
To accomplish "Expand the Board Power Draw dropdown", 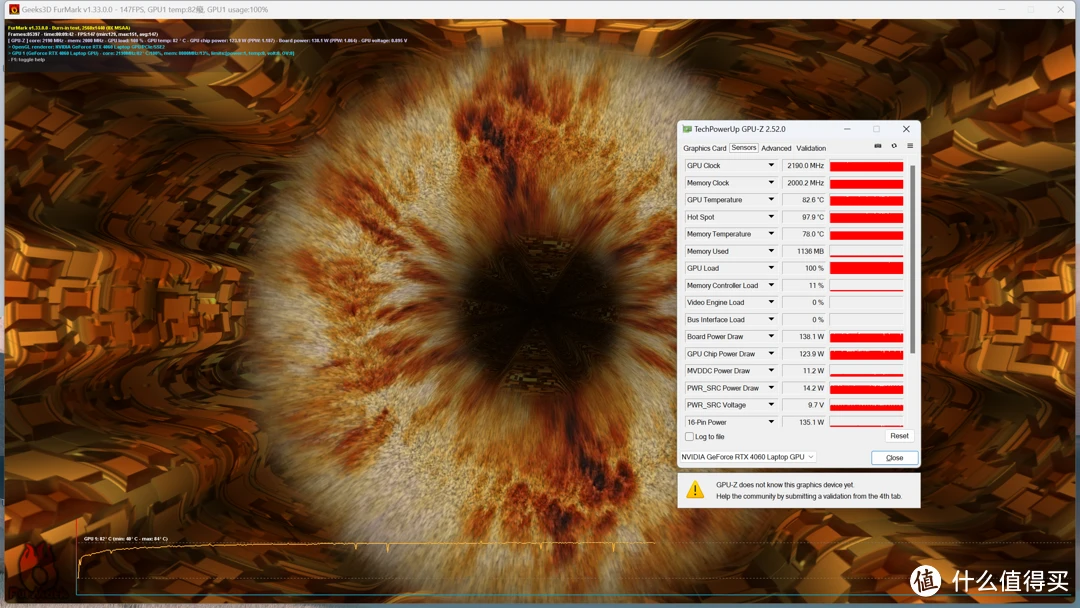I will pos(771,337).
